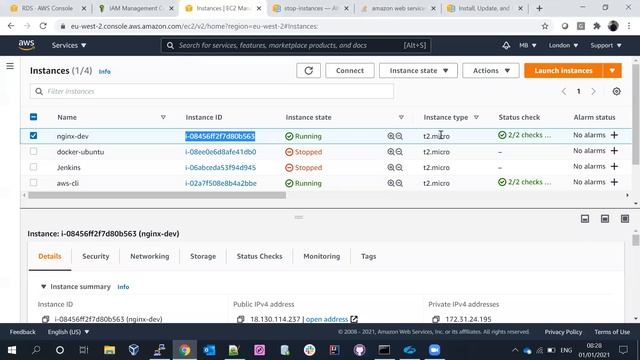Open the Support dropdown
This screenshot has width=640, height=360.
click(606, 45)
